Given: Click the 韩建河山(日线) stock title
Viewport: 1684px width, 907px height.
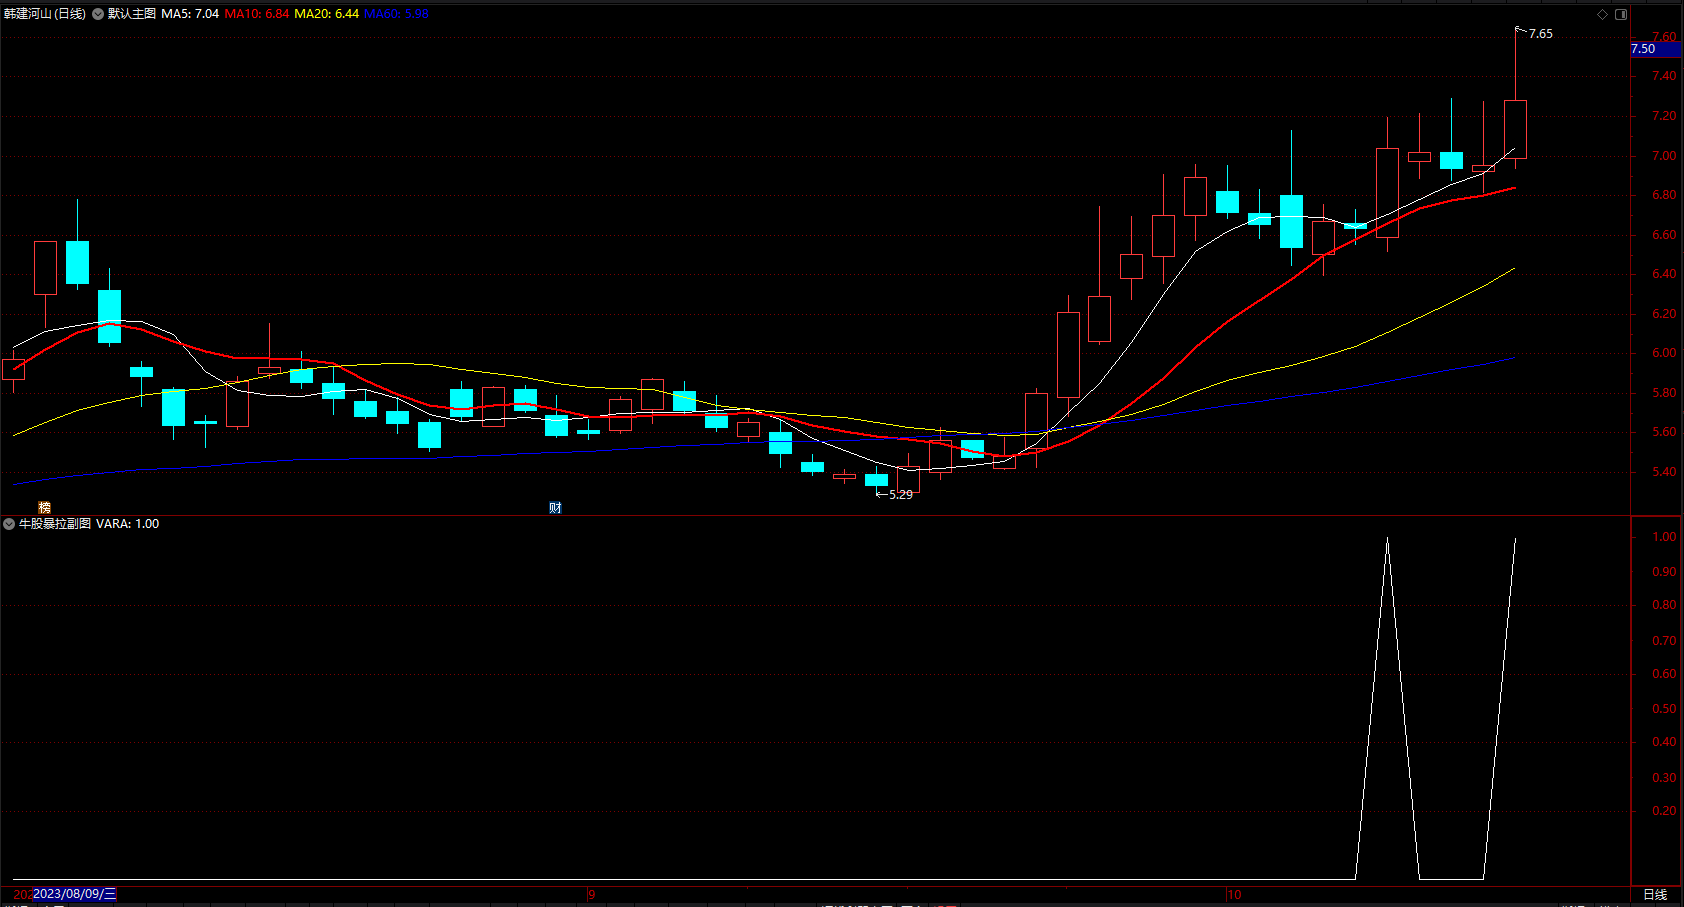Looking at the screenshot, I should tap(45, 14).
